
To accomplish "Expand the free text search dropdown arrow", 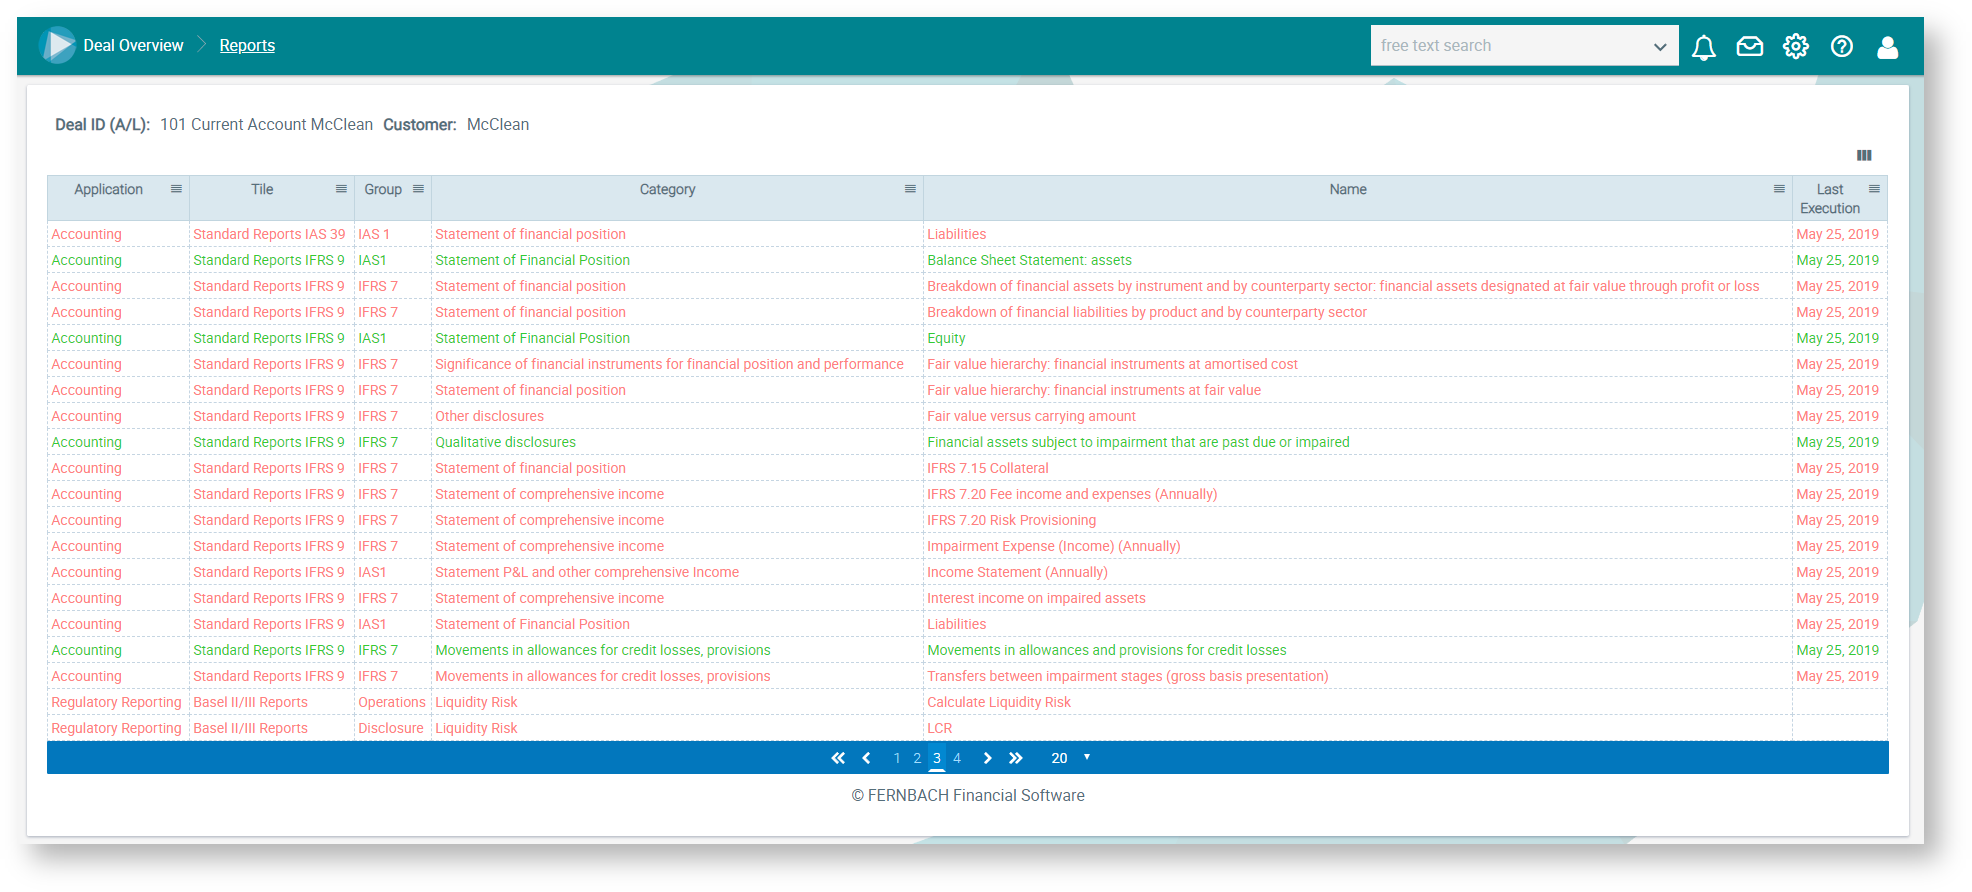I will pyautogui.click(x=1660, y=47).
